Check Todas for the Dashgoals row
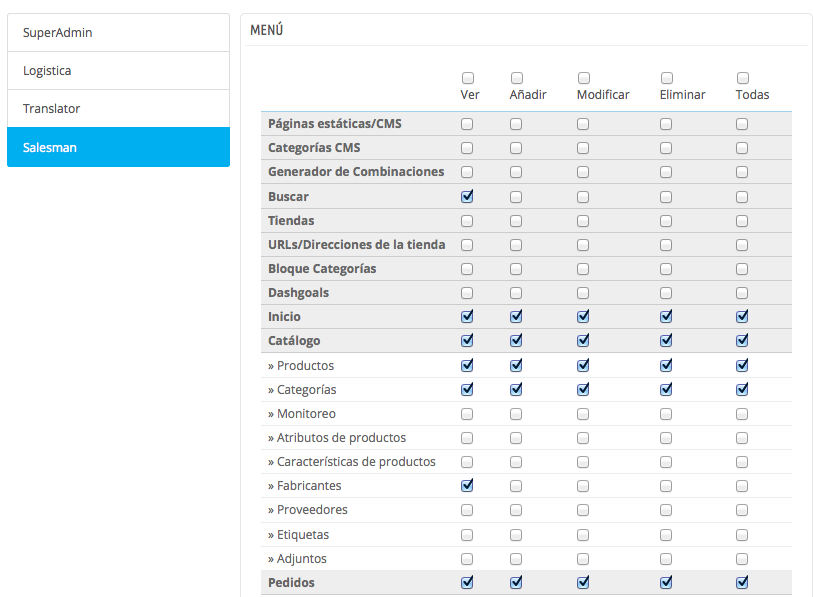813x597 pixels. click(x=742, y=293)
